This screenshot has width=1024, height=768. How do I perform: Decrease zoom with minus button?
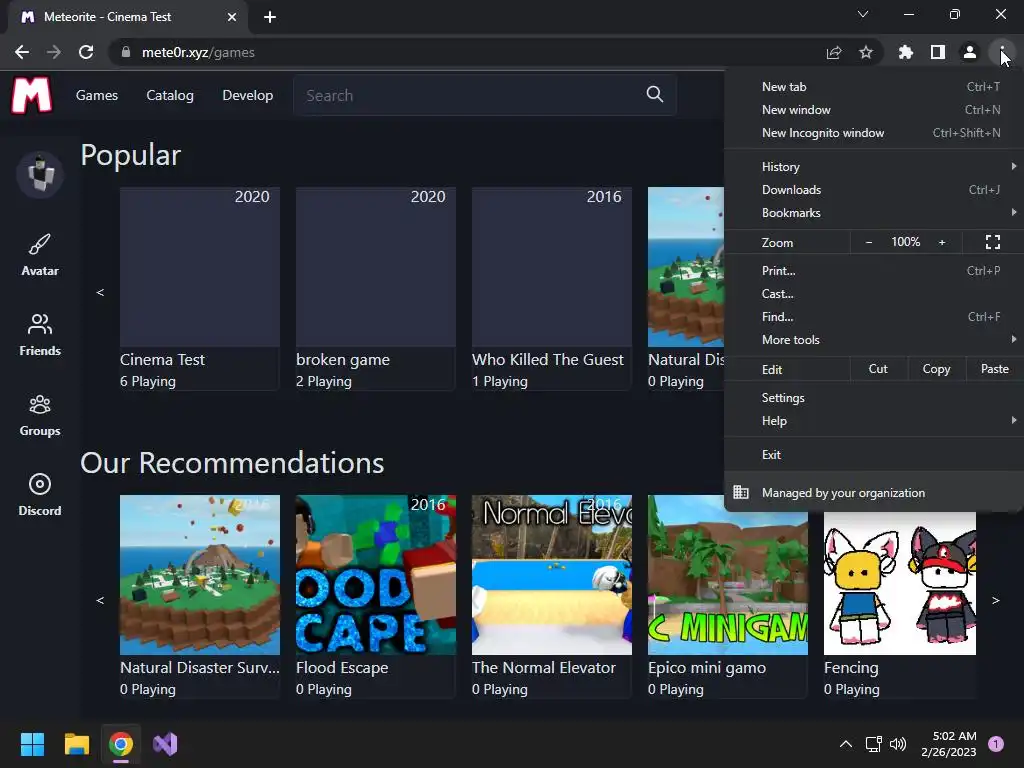click(x=869, y=242)
